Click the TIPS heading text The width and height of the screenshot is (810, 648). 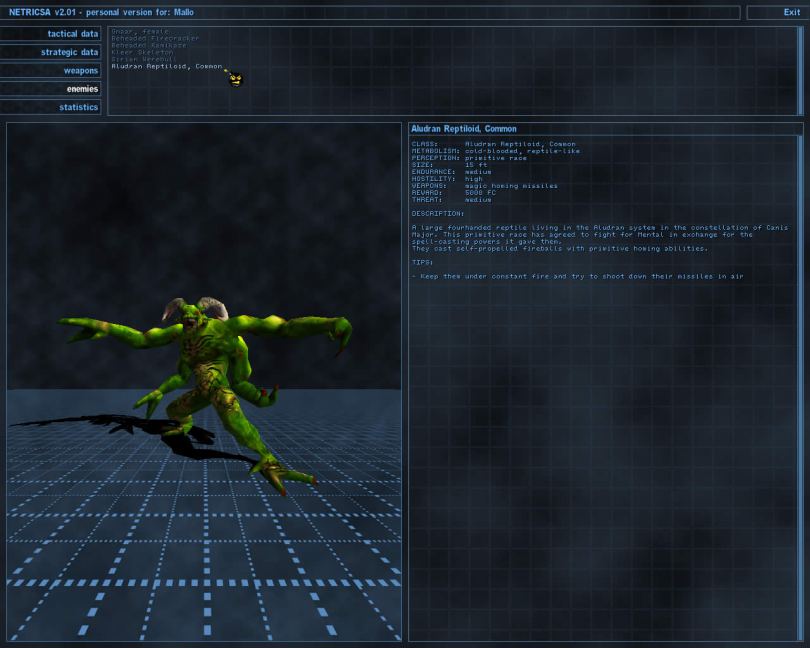tap(423, 262)
